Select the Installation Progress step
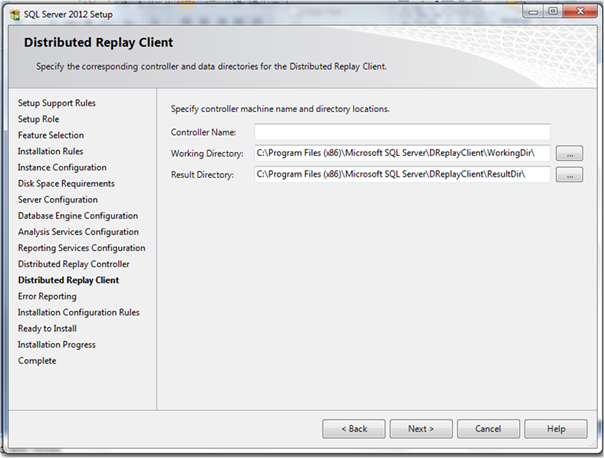604x458 pixels. [57, 345]
